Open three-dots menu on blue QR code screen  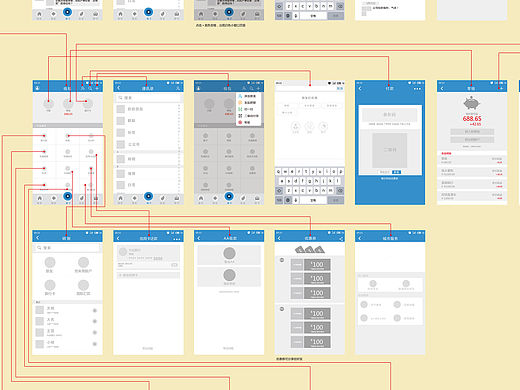click(x=417, y=89)
